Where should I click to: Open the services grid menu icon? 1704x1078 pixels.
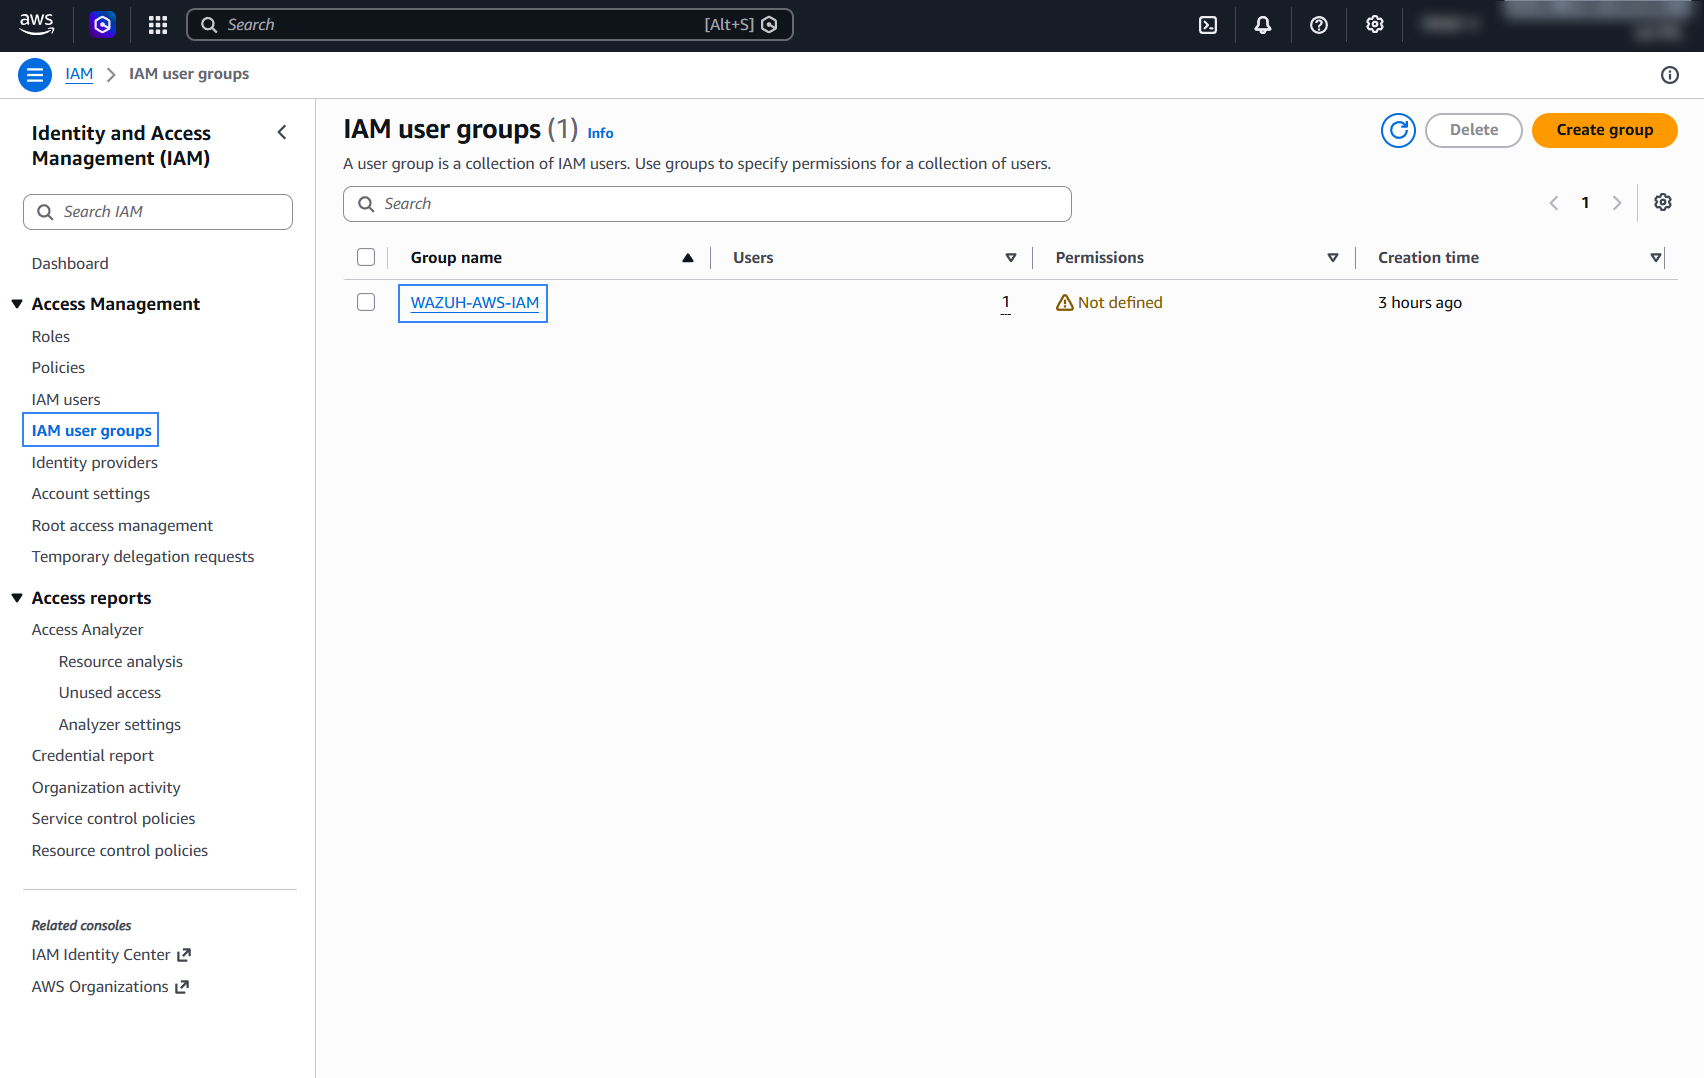point(158,25)
